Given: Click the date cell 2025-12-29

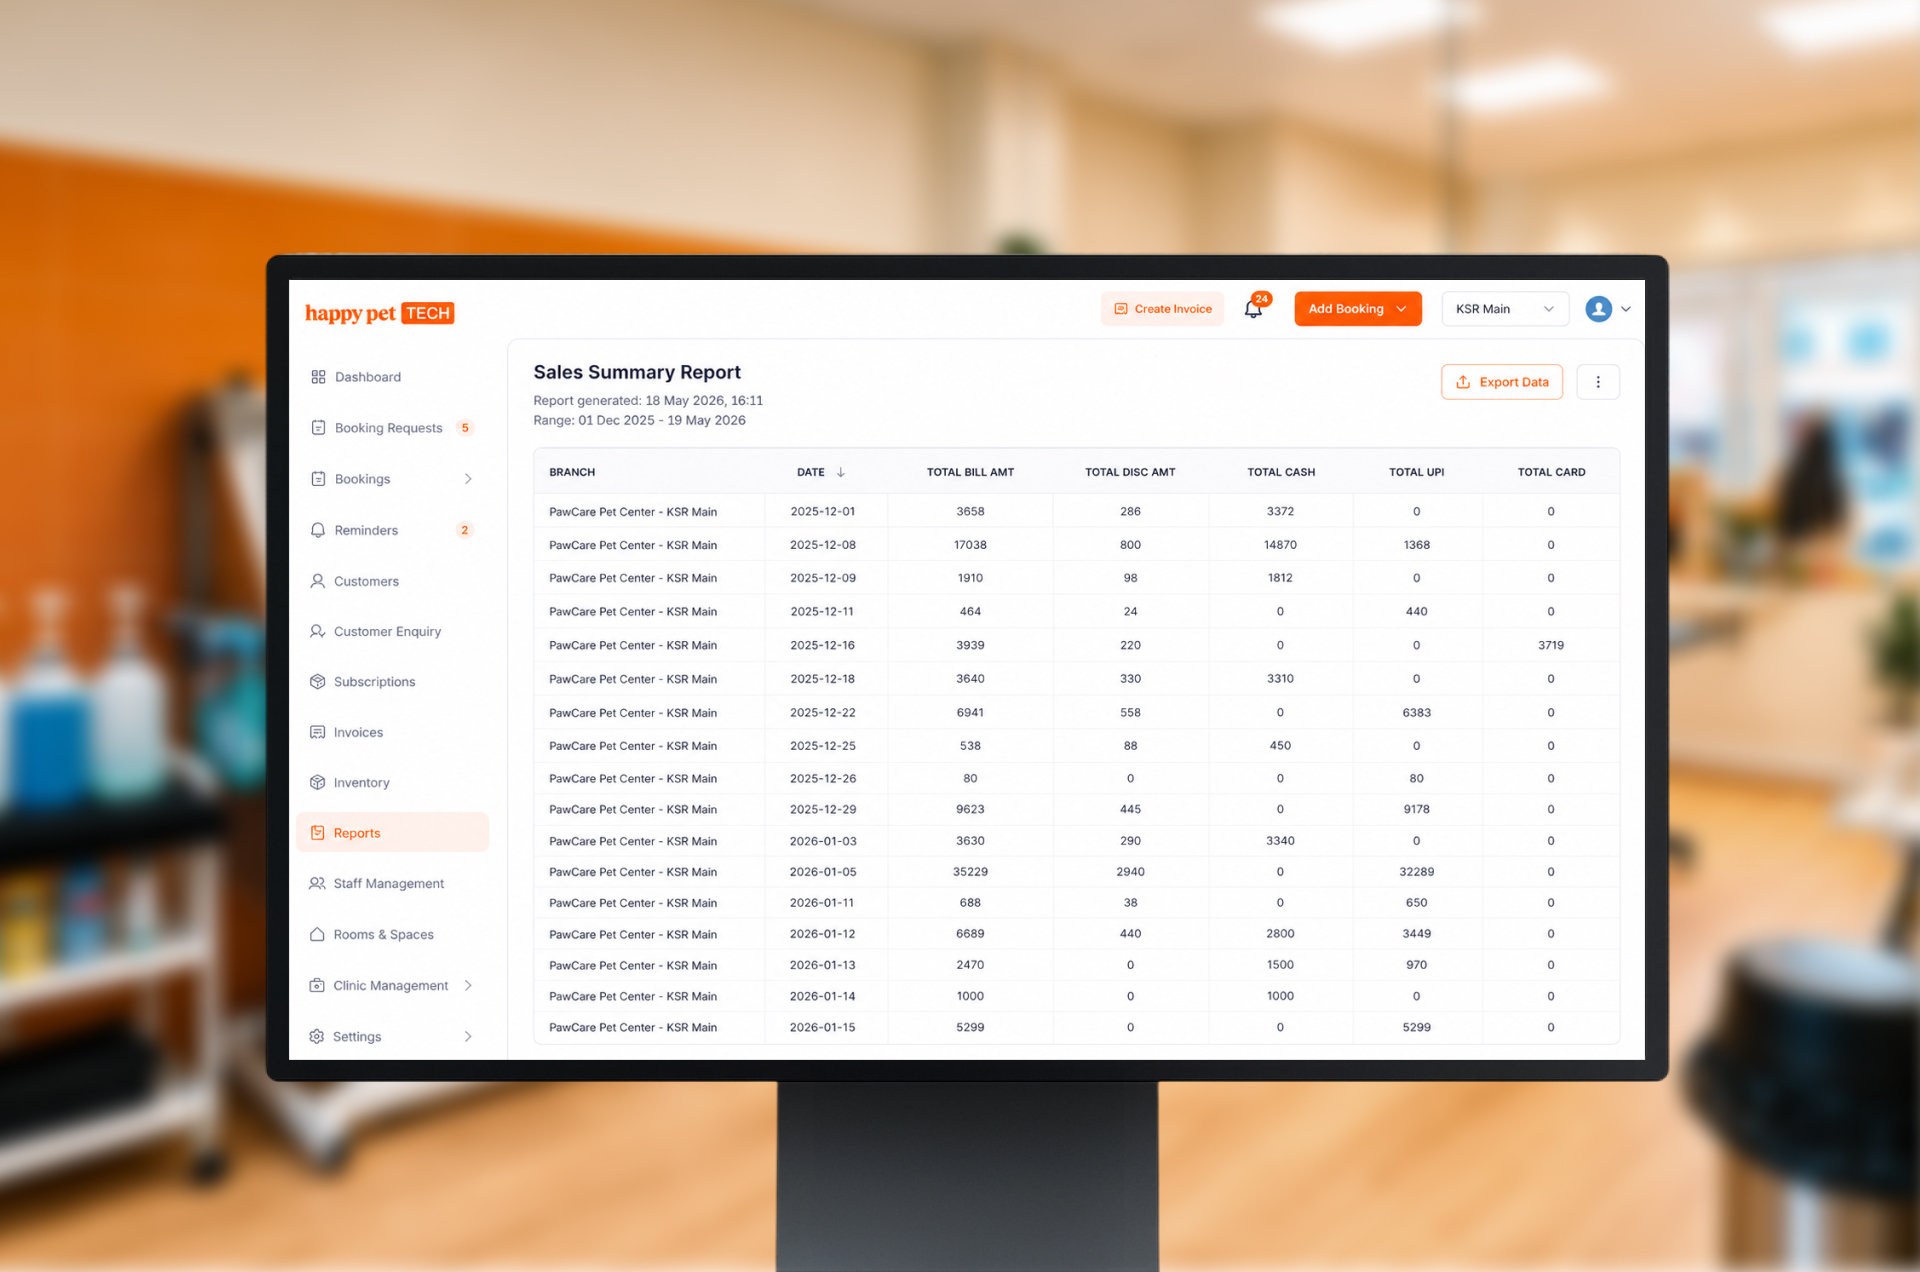Looking at the screenshot, I should [823, 809].
